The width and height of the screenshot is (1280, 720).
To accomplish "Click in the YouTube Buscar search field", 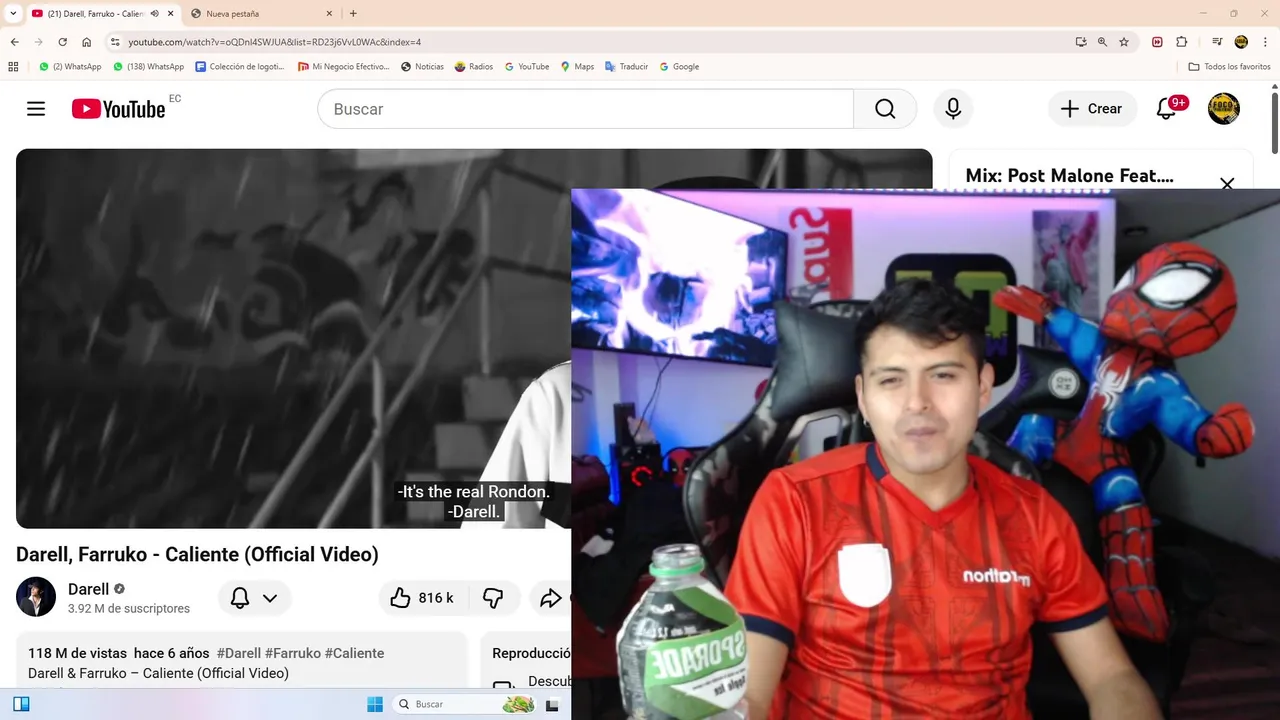I will pos(585,109).
